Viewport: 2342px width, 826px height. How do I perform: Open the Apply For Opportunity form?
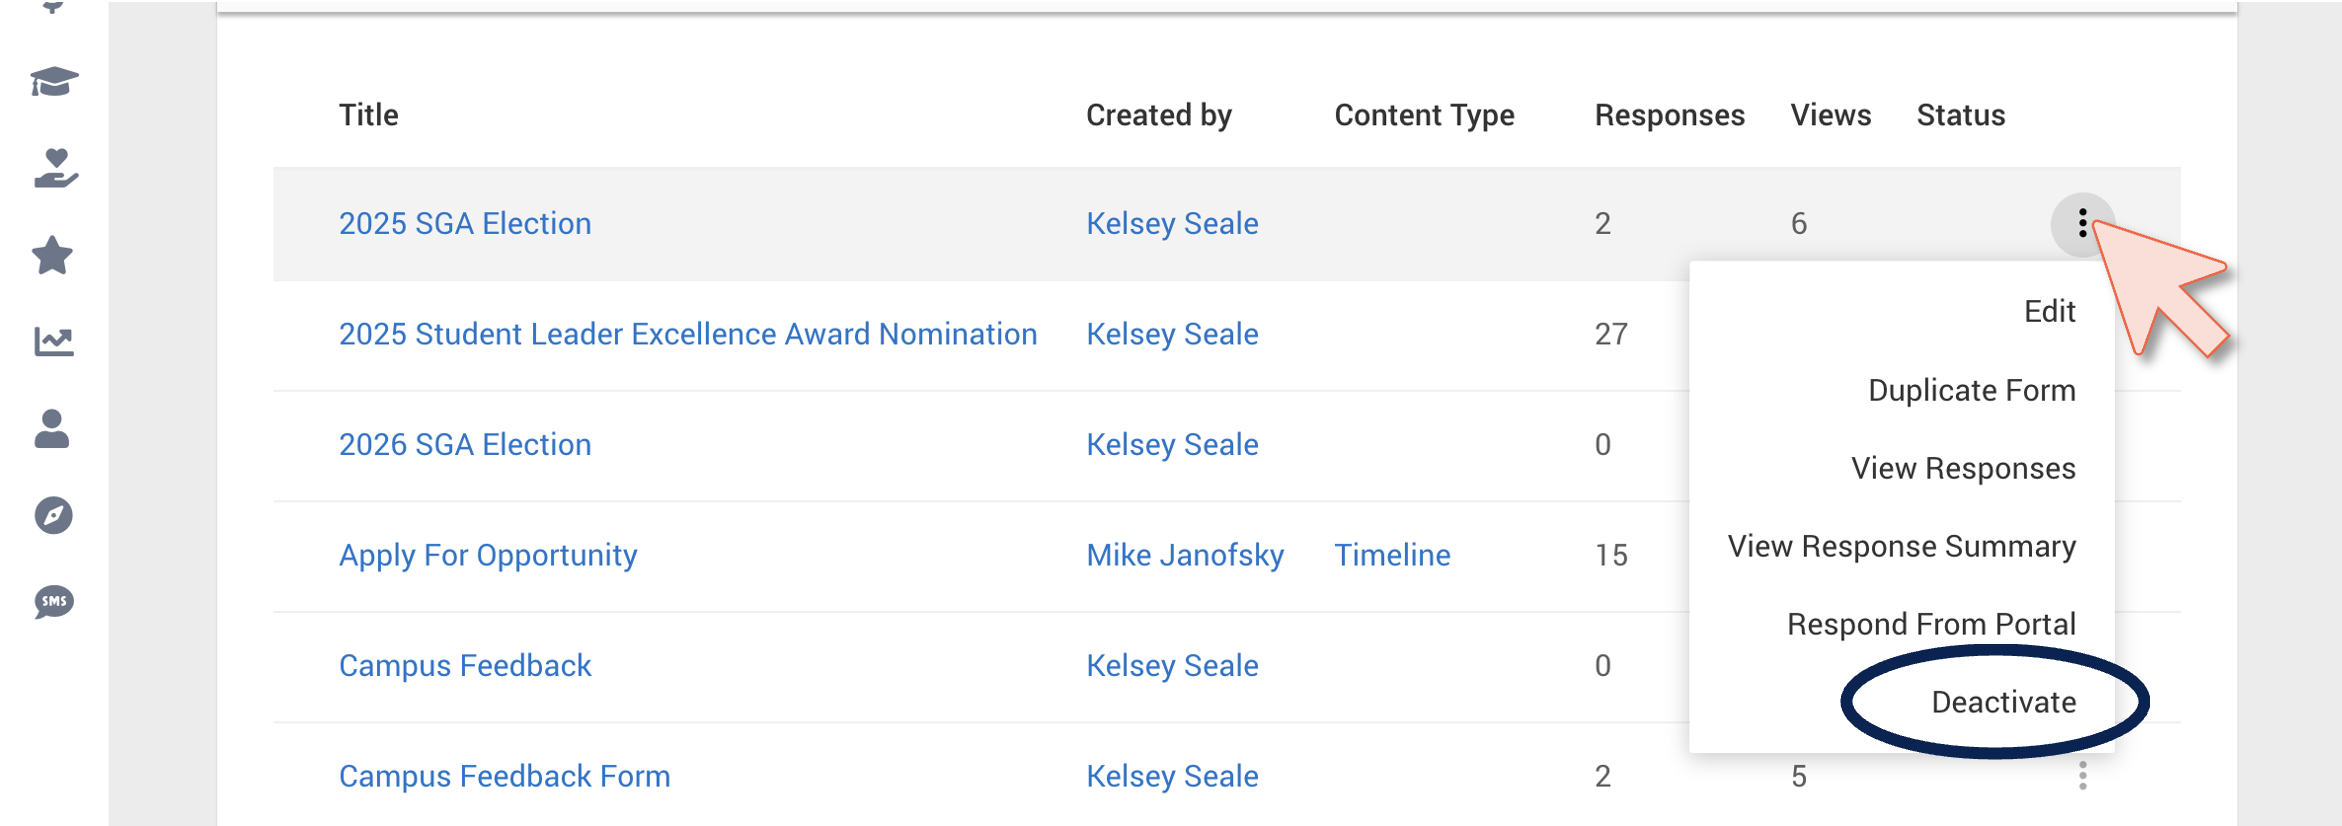(488, 555)
